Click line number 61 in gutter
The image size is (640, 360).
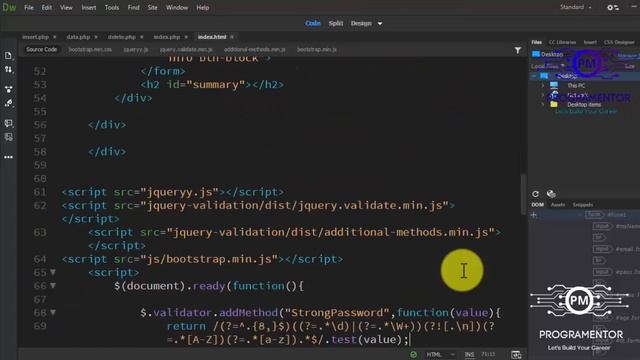40,192
